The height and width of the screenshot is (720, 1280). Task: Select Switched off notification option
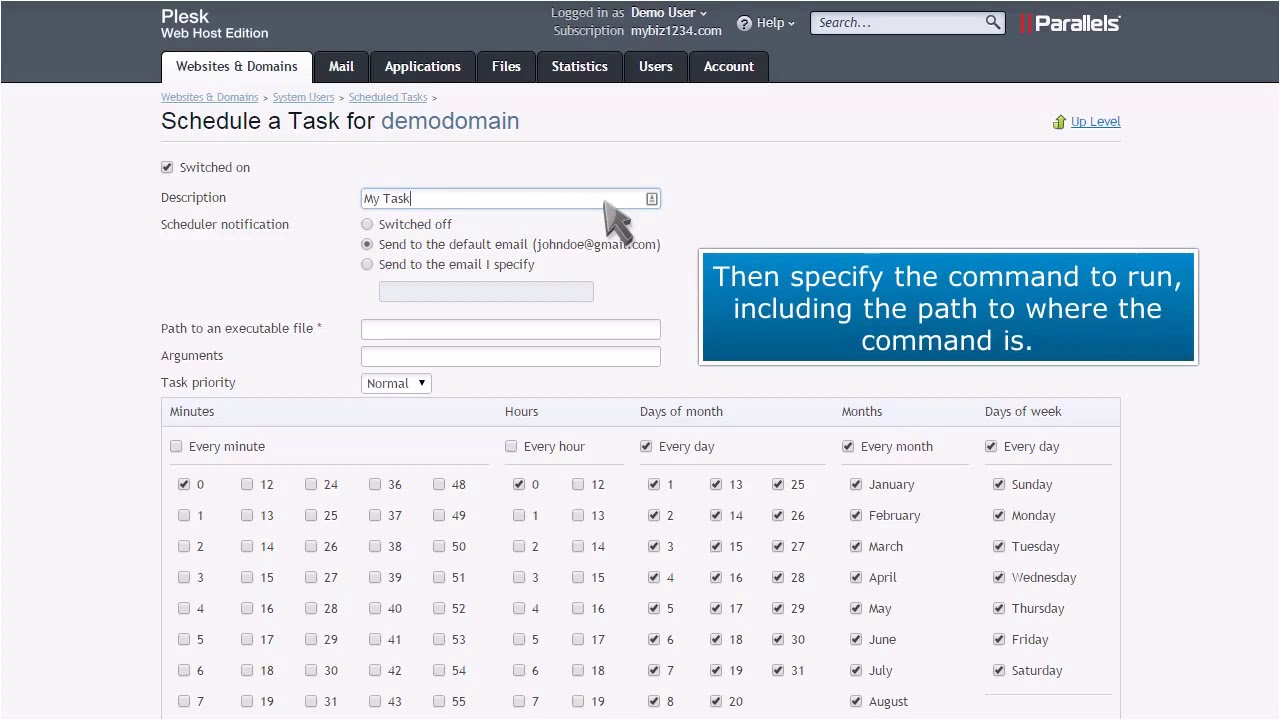367,224
